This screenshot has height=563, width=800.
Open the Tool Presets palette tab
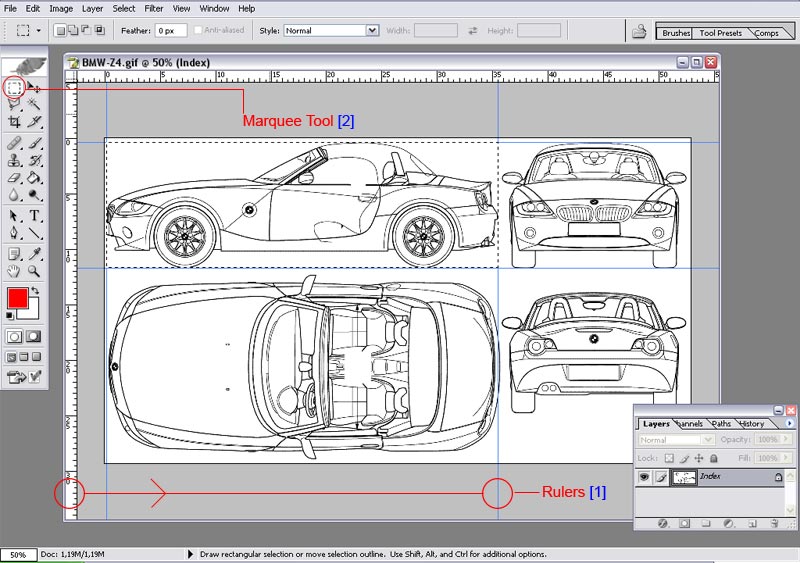click(720, 33)
